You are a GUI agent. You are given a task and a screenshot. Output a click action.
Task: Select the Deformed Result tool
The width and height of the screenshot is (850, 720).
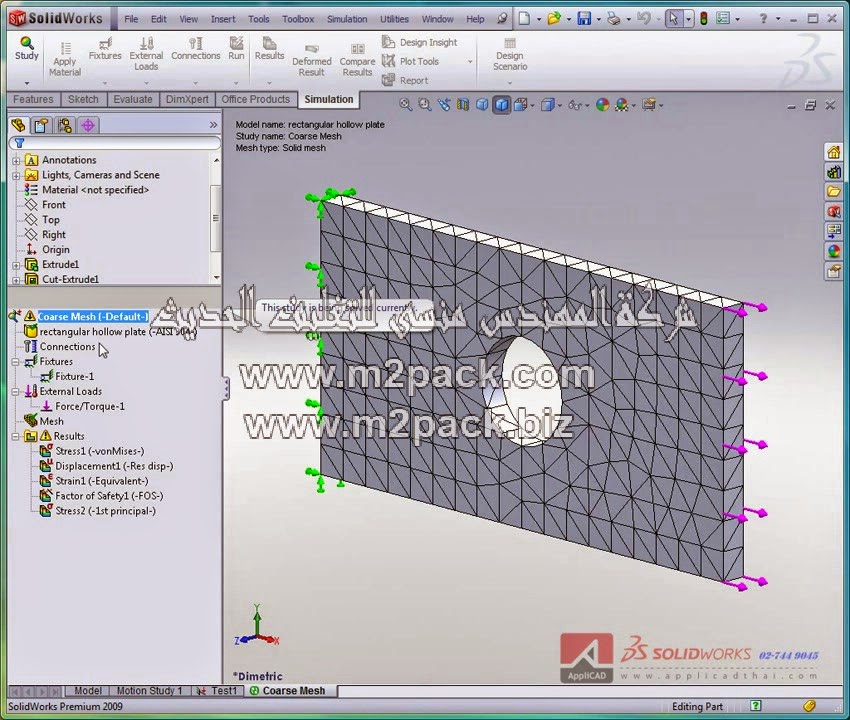click(x=312, y=60)
